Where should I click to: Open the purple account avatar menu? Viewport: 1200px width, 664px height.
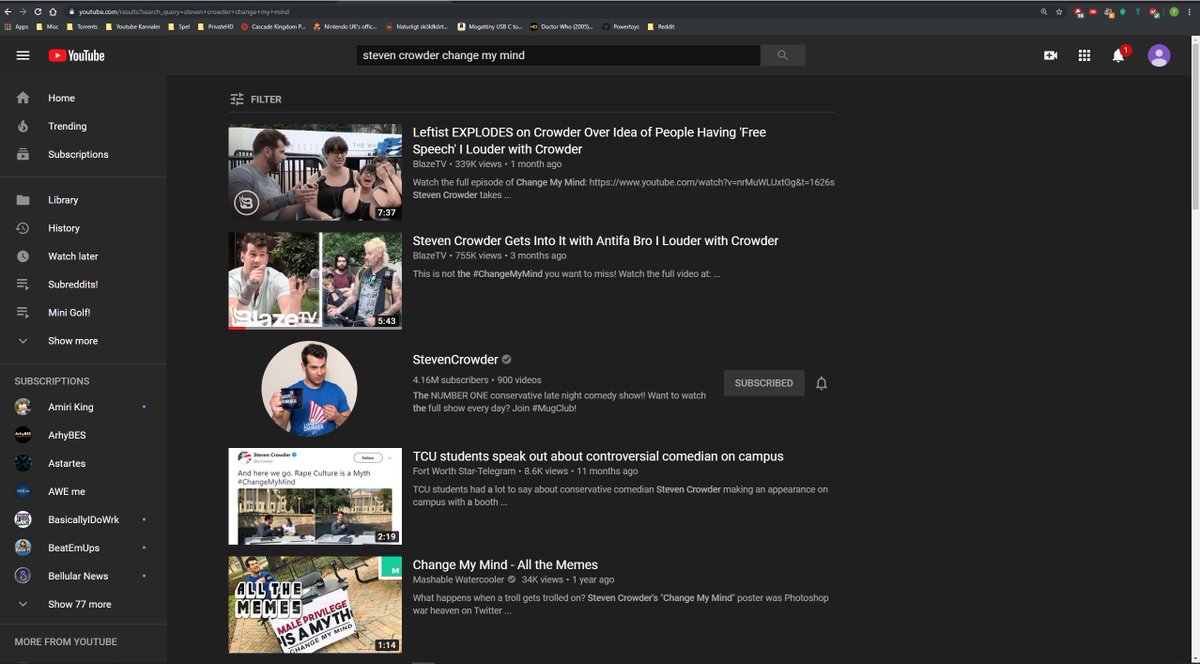tap(1159, 56)
